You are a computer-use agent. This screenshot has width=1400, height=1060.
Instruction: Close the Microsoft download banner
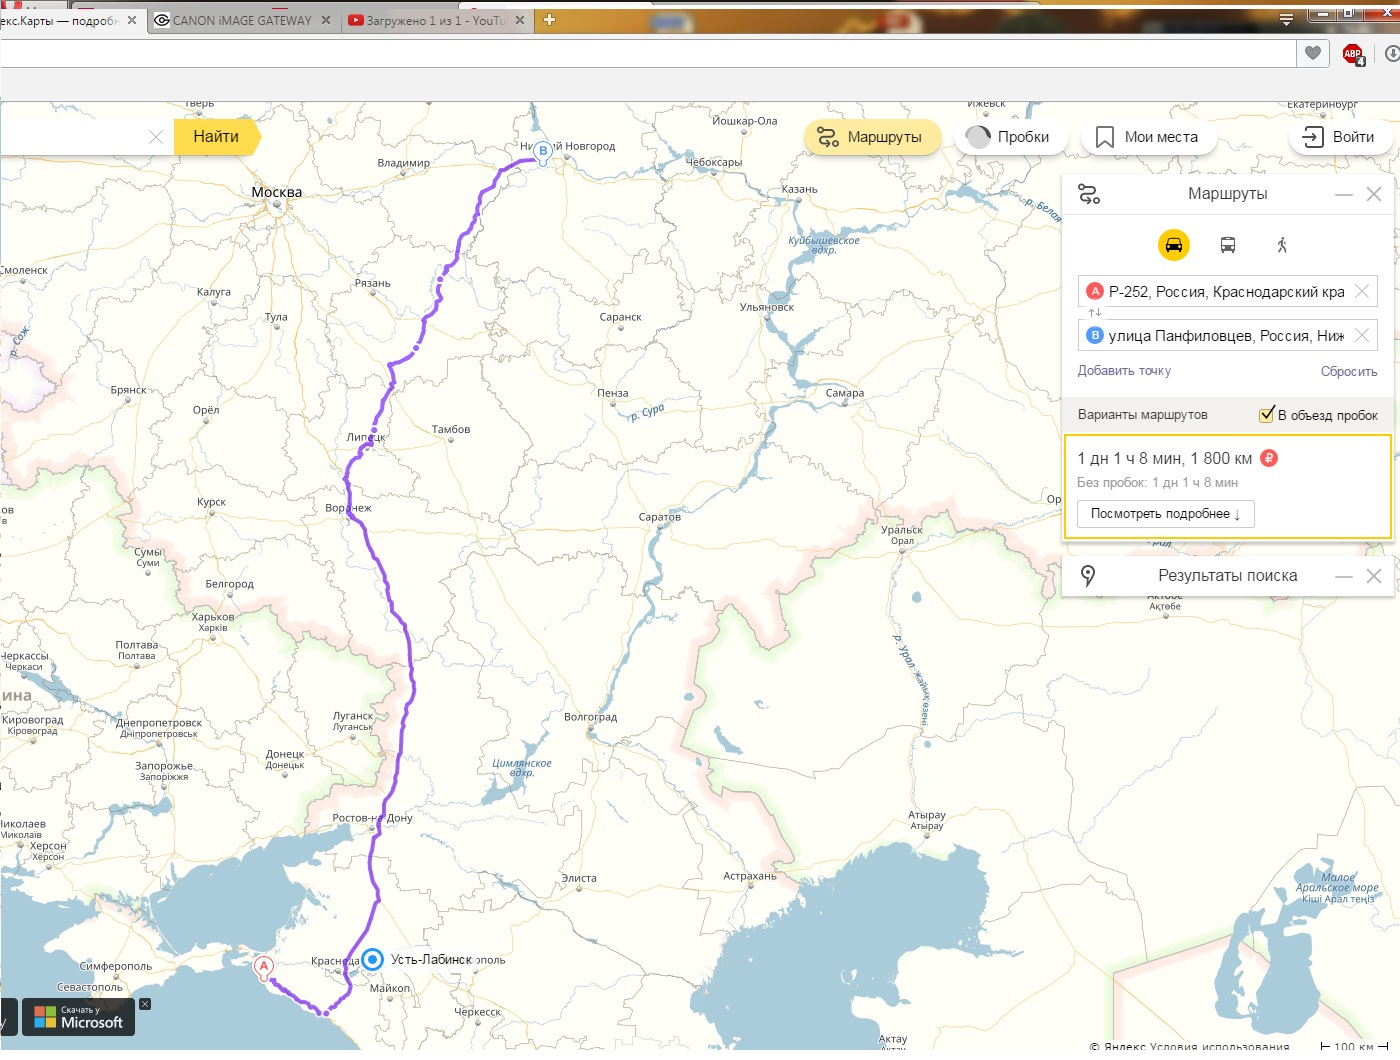tap(145, 1004)
